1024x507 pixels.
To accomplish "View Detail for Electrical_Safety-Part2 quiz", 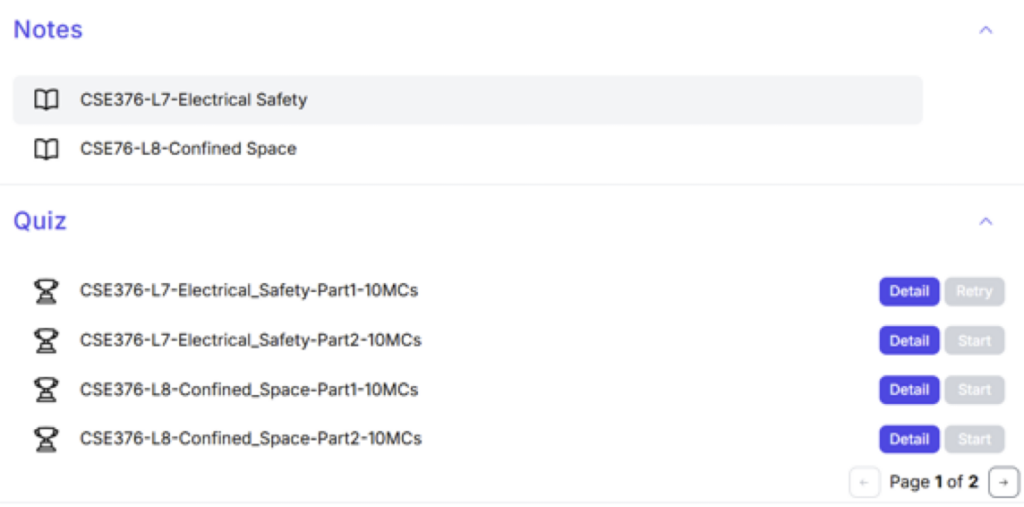I will pyautogui.click(x=909, y=341).
